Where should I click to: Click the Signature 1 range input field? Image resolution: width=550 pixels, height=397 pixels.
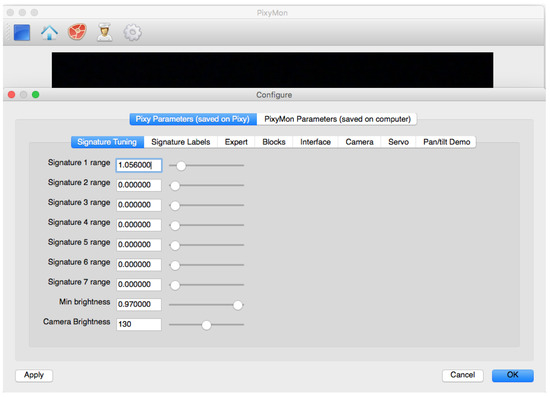(139, 165)
